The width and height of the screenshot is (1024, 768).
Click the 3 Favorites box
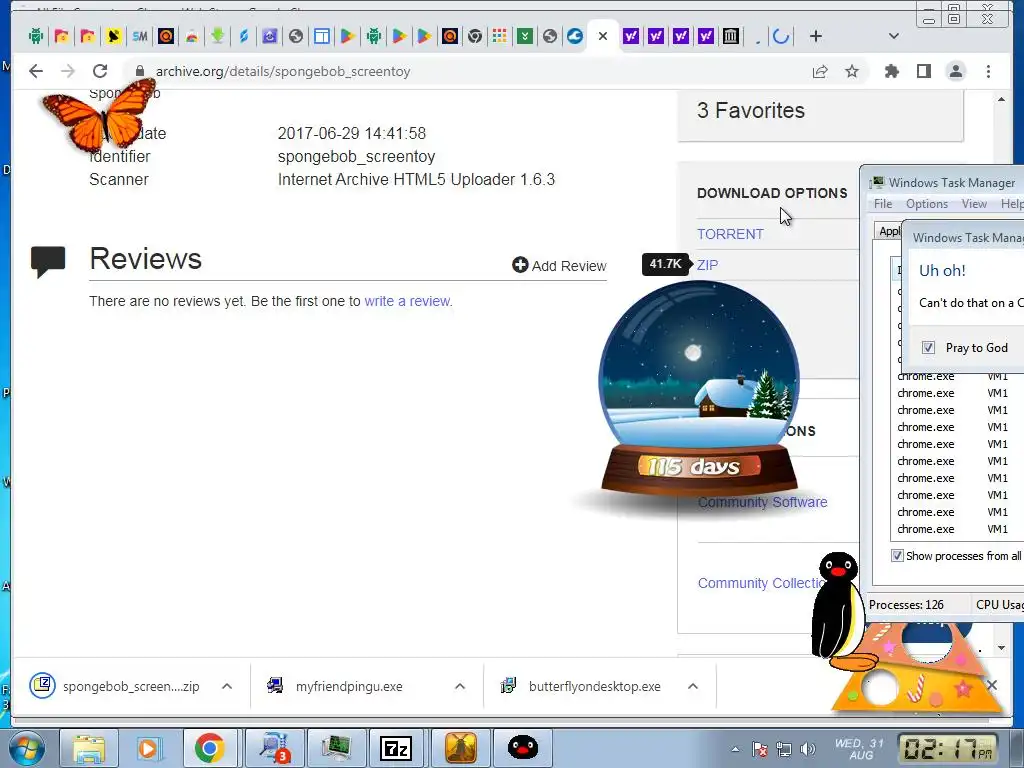click(820, 115)
